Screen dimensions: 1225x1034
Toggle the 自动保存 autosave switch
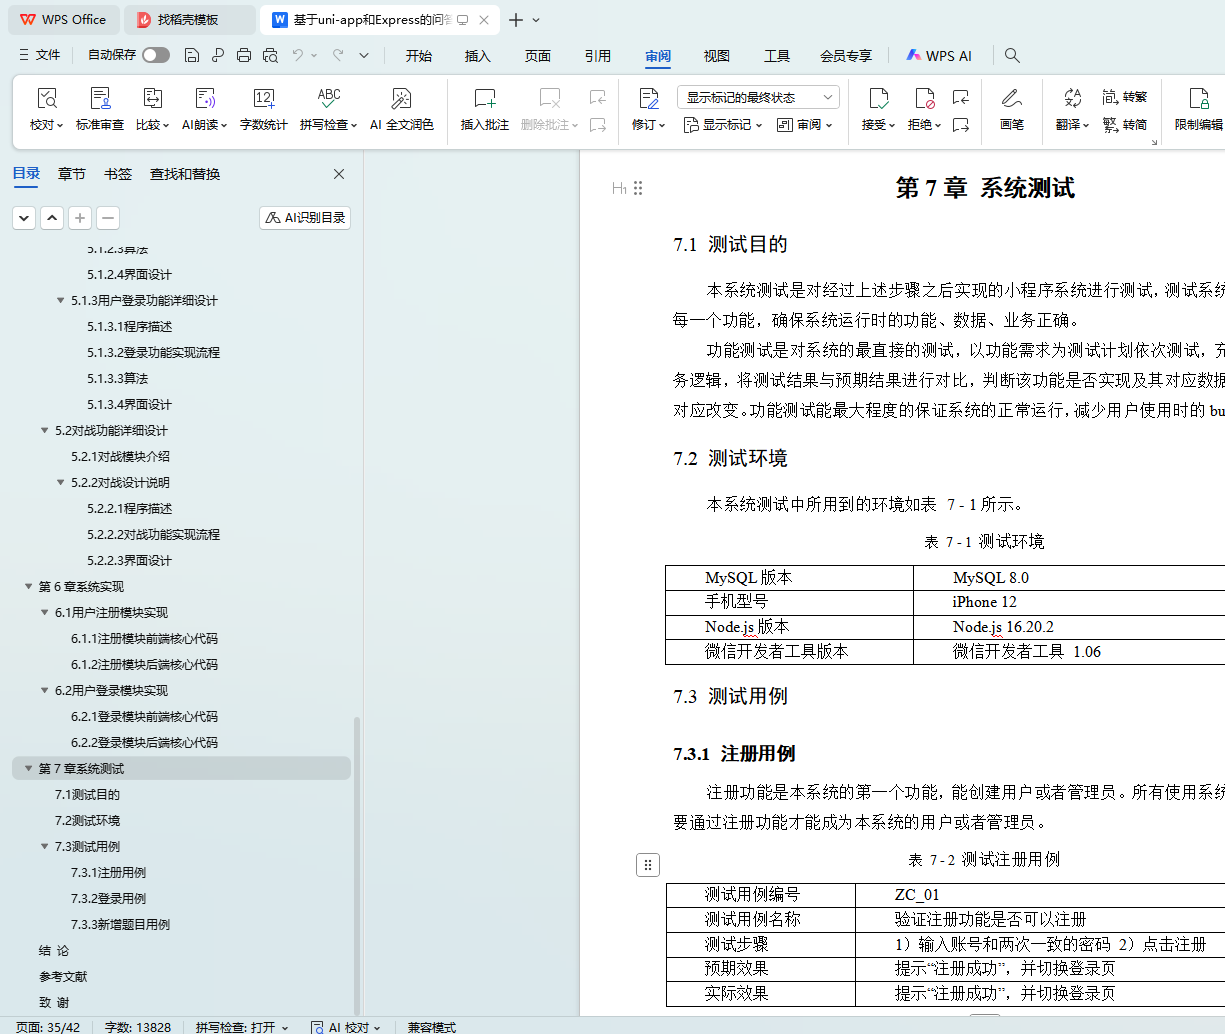(x=156, y=55)
